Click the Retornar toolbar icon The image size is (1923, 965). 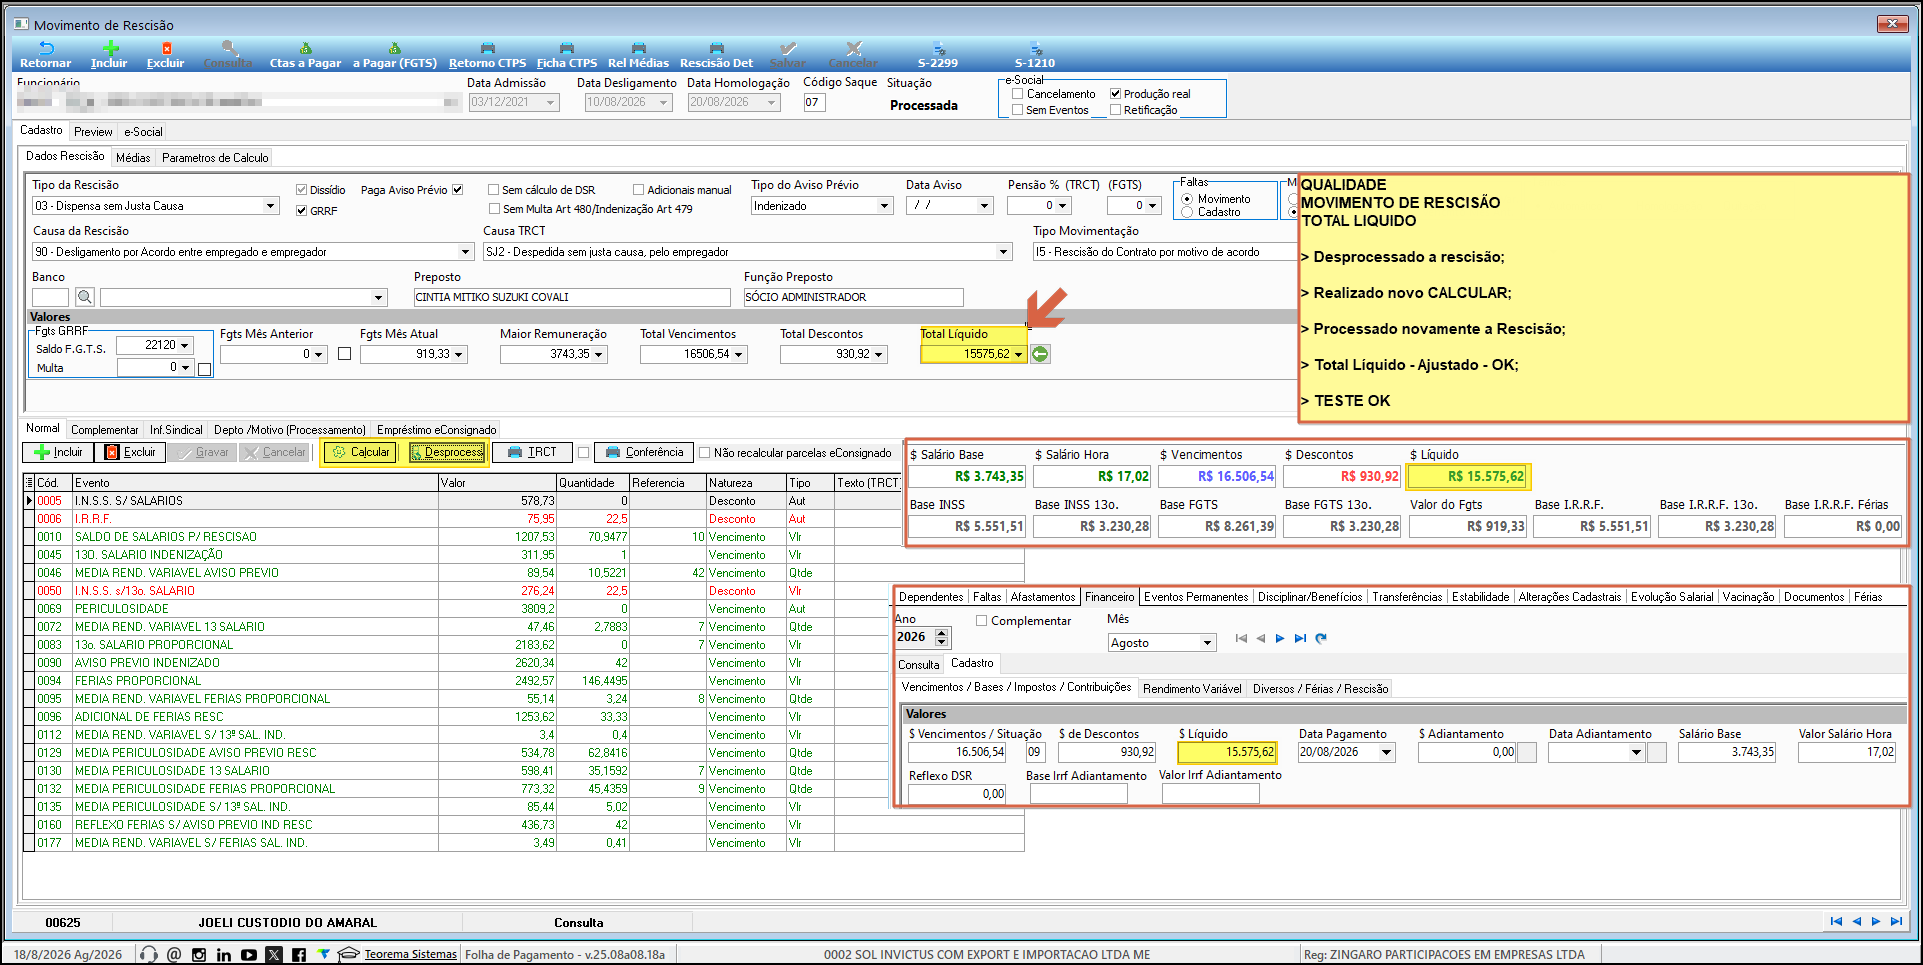(x=46, y=55)
